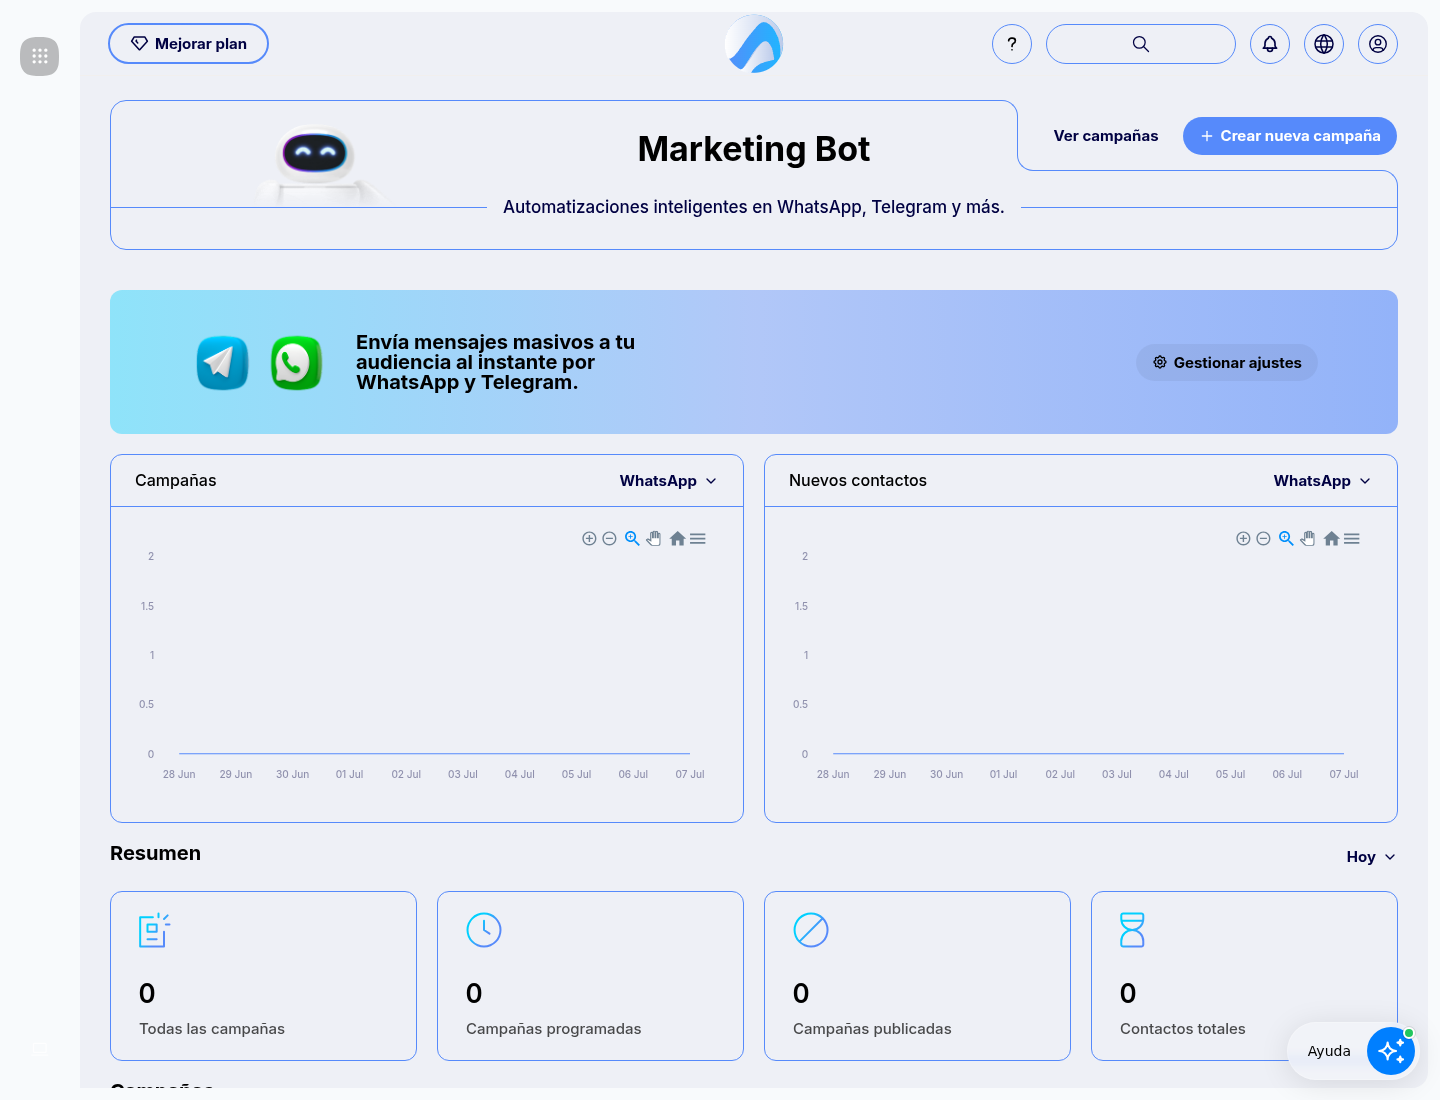Screen dimensions: 1440x1100
Task: Zoom out on the Nuevos contactos chart
Action: [x=1263, y=539]
